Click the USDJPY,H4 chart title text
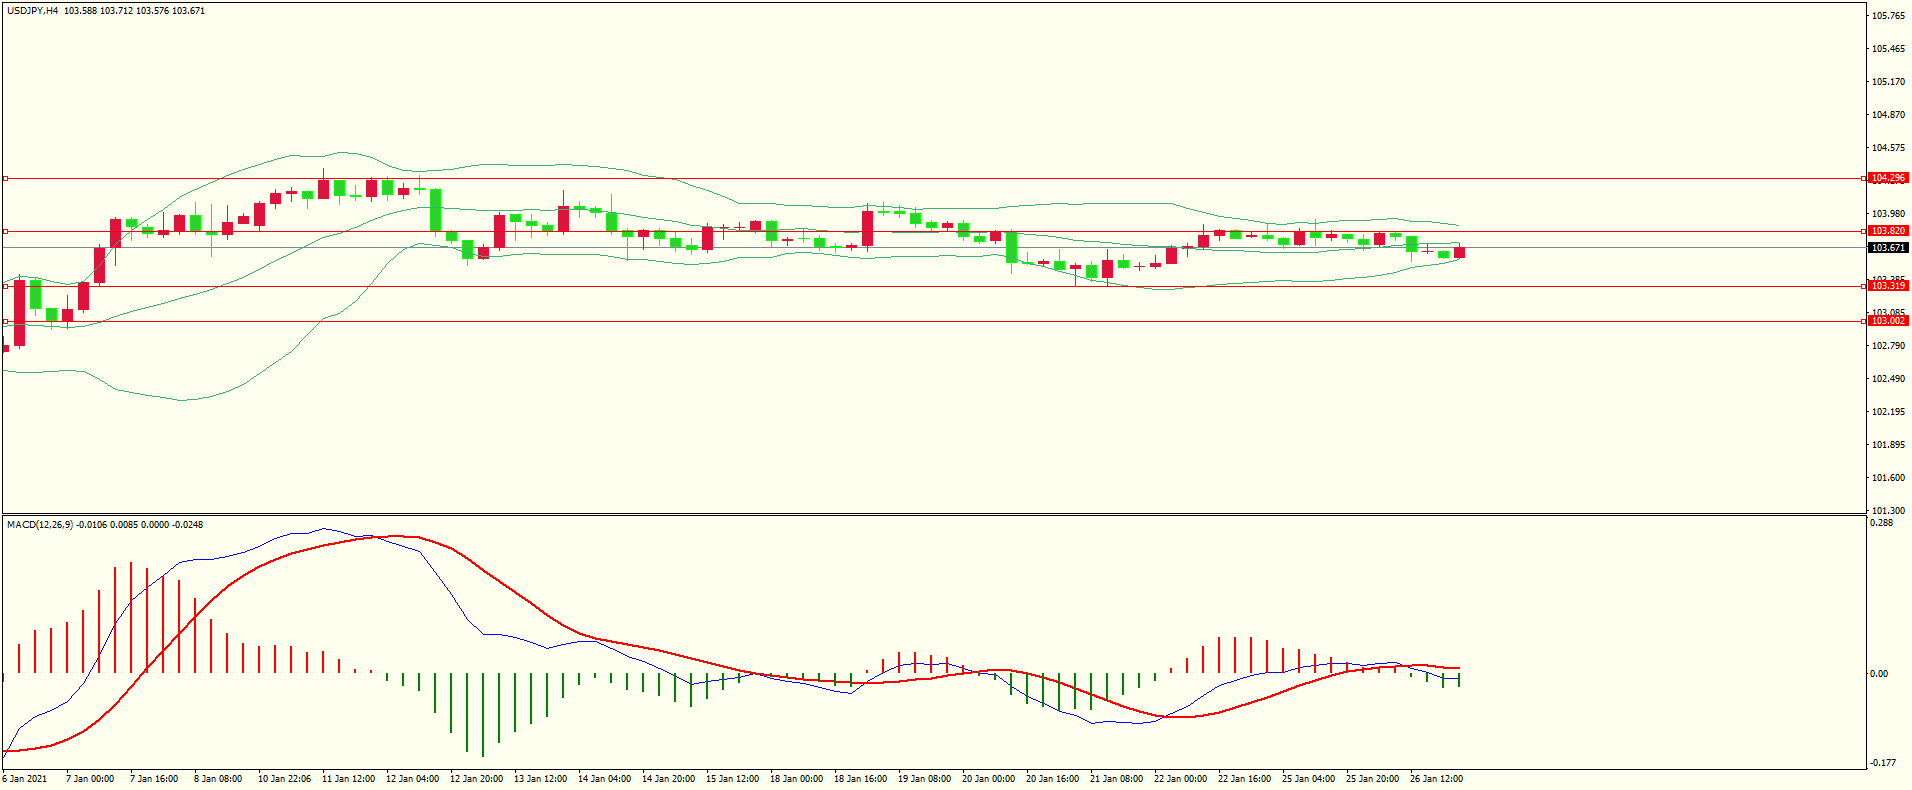Image resolution: width=1912 pixels, height=790 pixels. [32, 11]
